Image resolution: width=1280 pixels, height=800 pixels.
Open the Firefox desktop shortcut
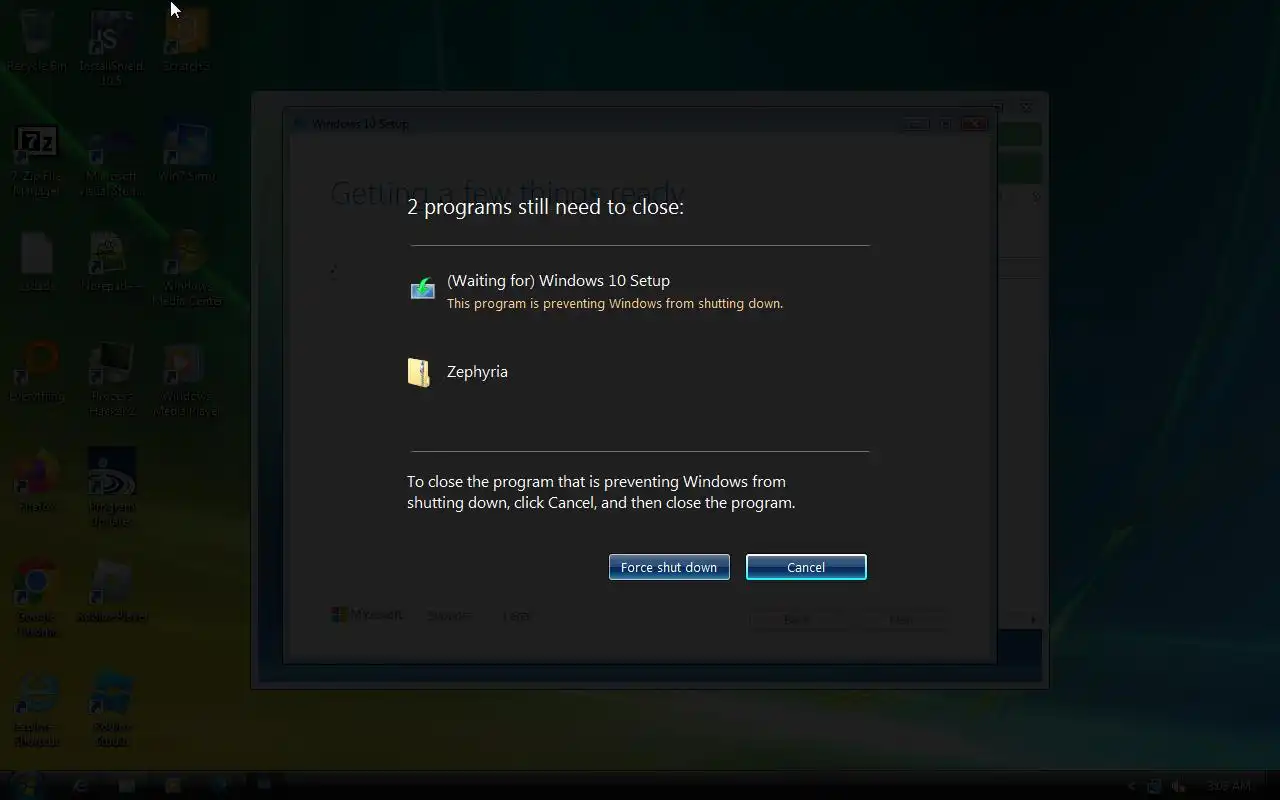click(x=37, y=483)
